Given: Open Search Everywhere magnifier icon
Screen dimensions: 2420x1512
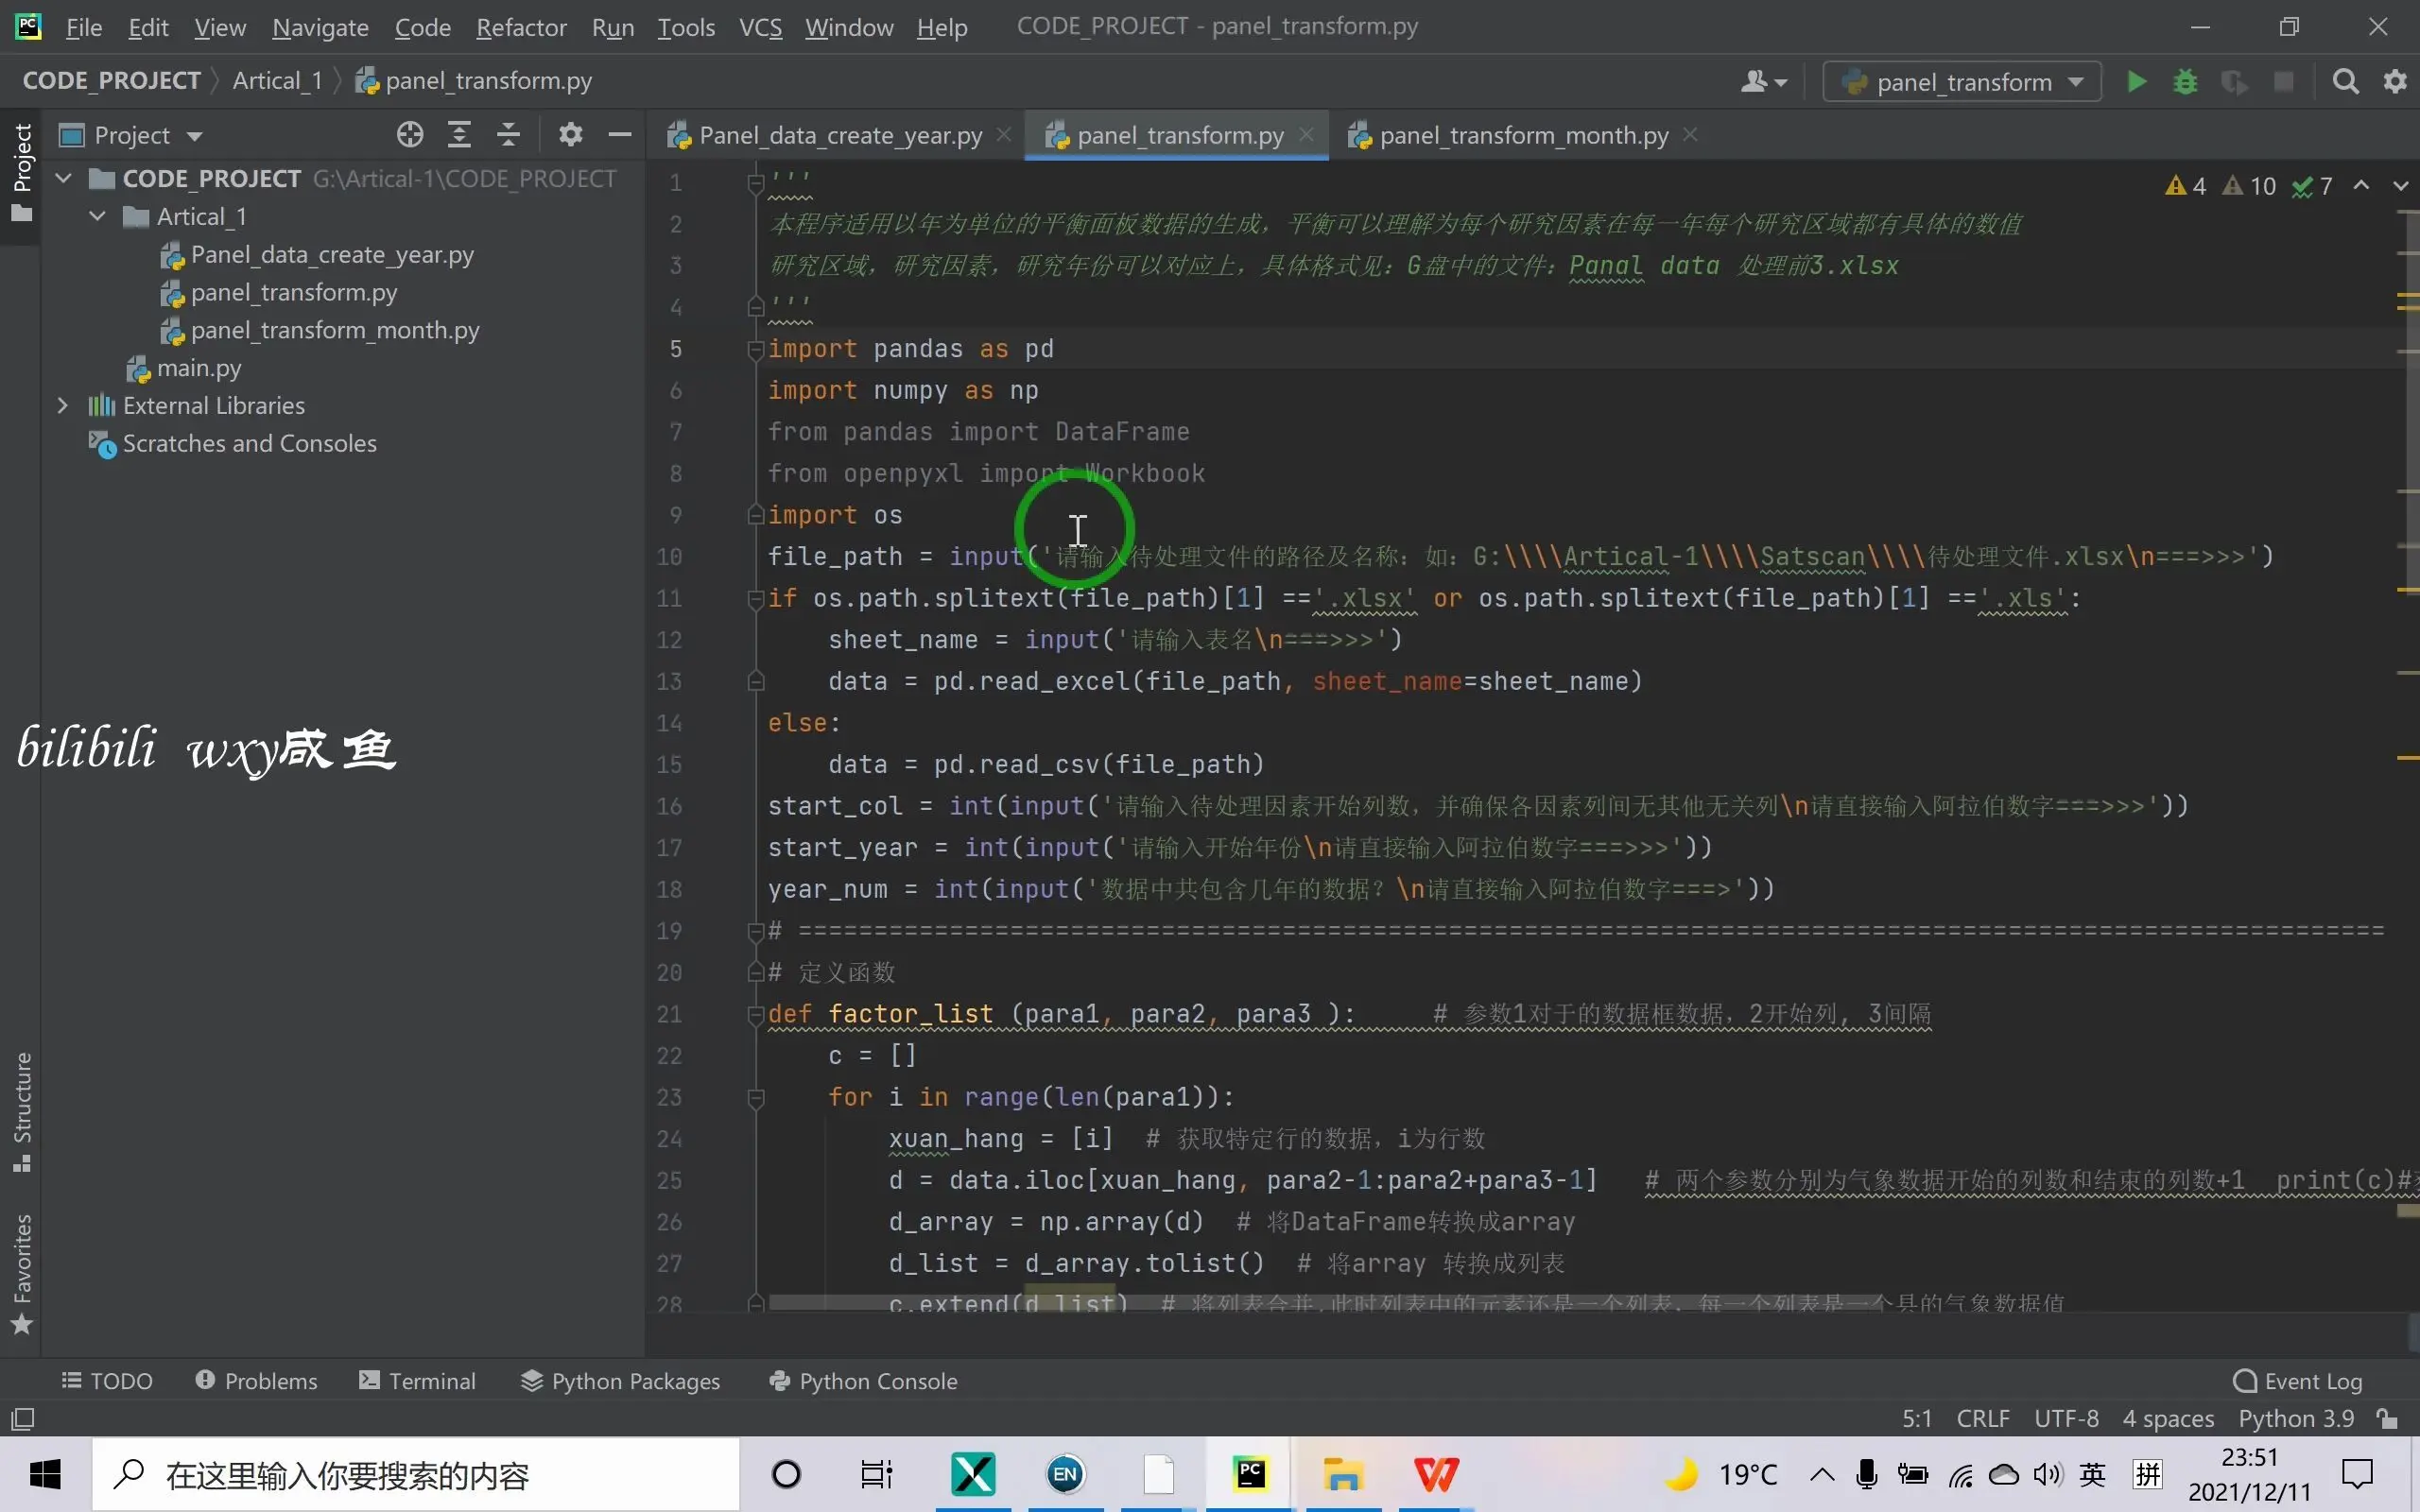Looking at the screenshot, I should 2345,82.
